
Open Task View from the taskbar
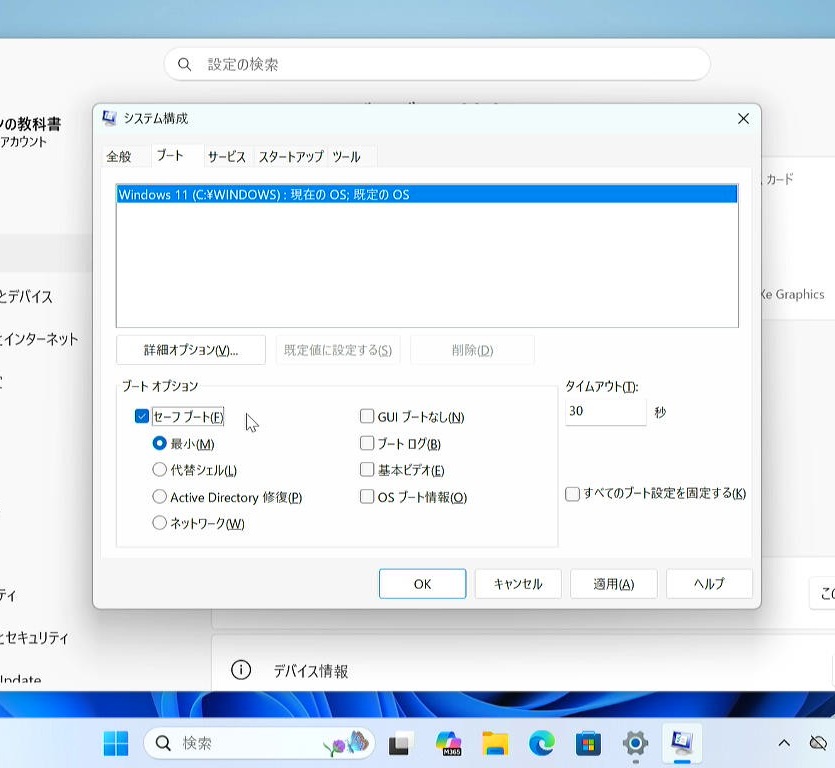402,744
